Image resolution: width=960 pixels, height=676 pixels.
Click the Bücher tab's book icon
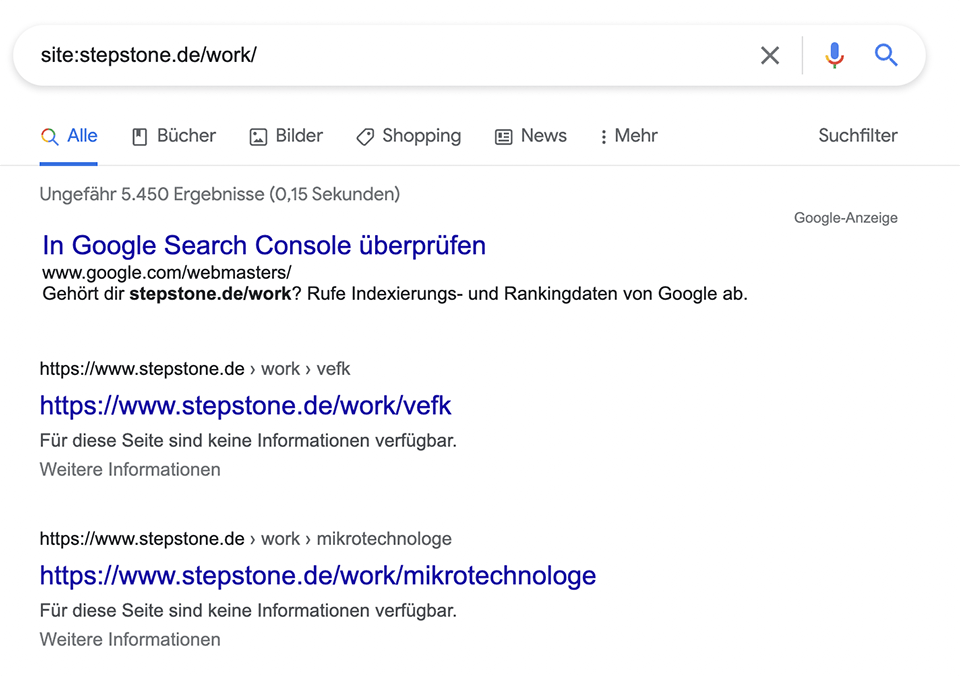tap(140, 137)
